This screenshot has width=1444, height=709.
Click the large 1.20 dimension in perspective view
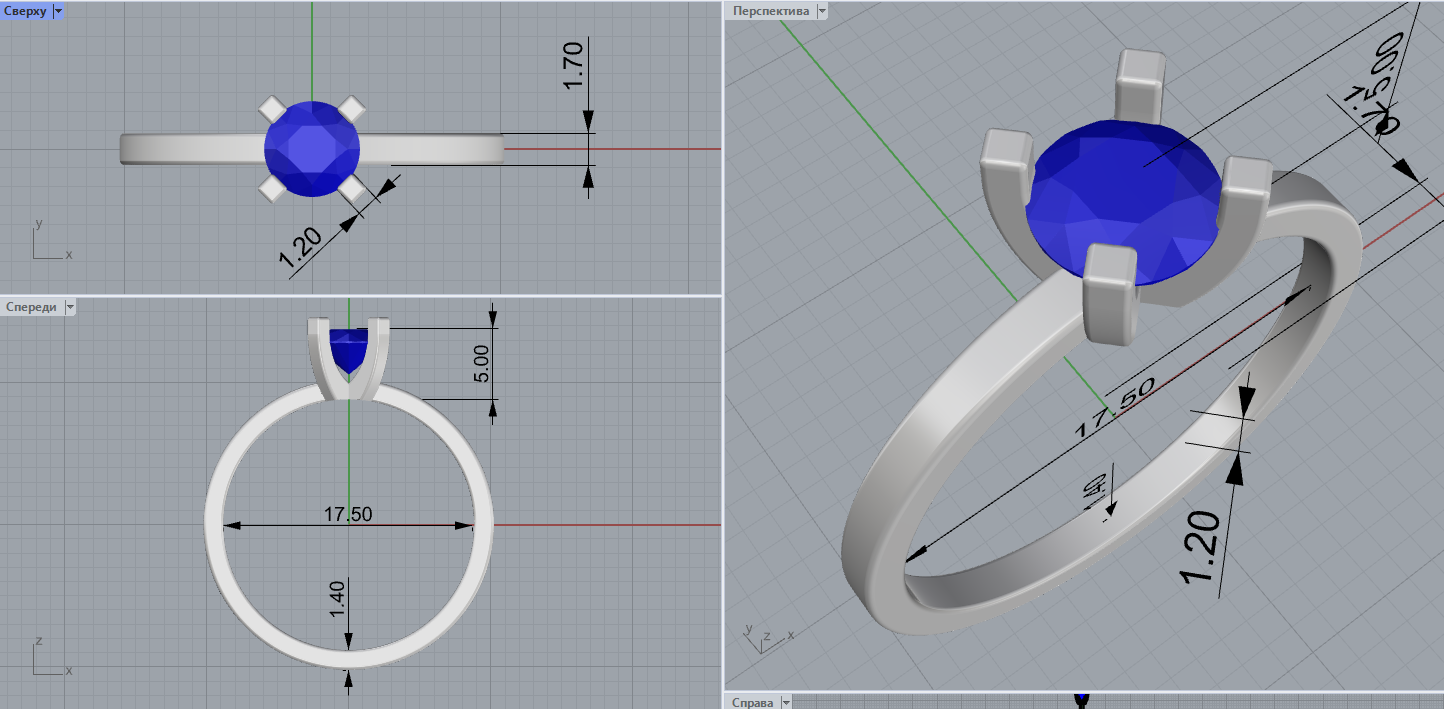coord(1201,548)
